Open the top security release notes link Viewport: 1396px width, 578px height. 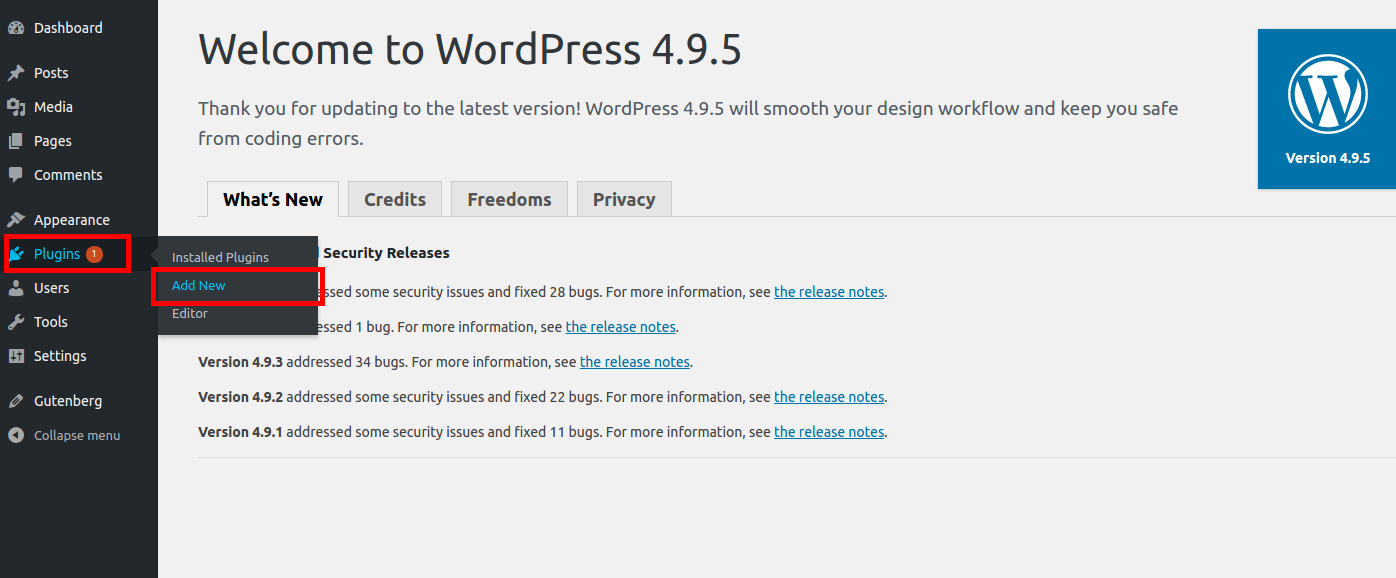click(x=829, y=292)
